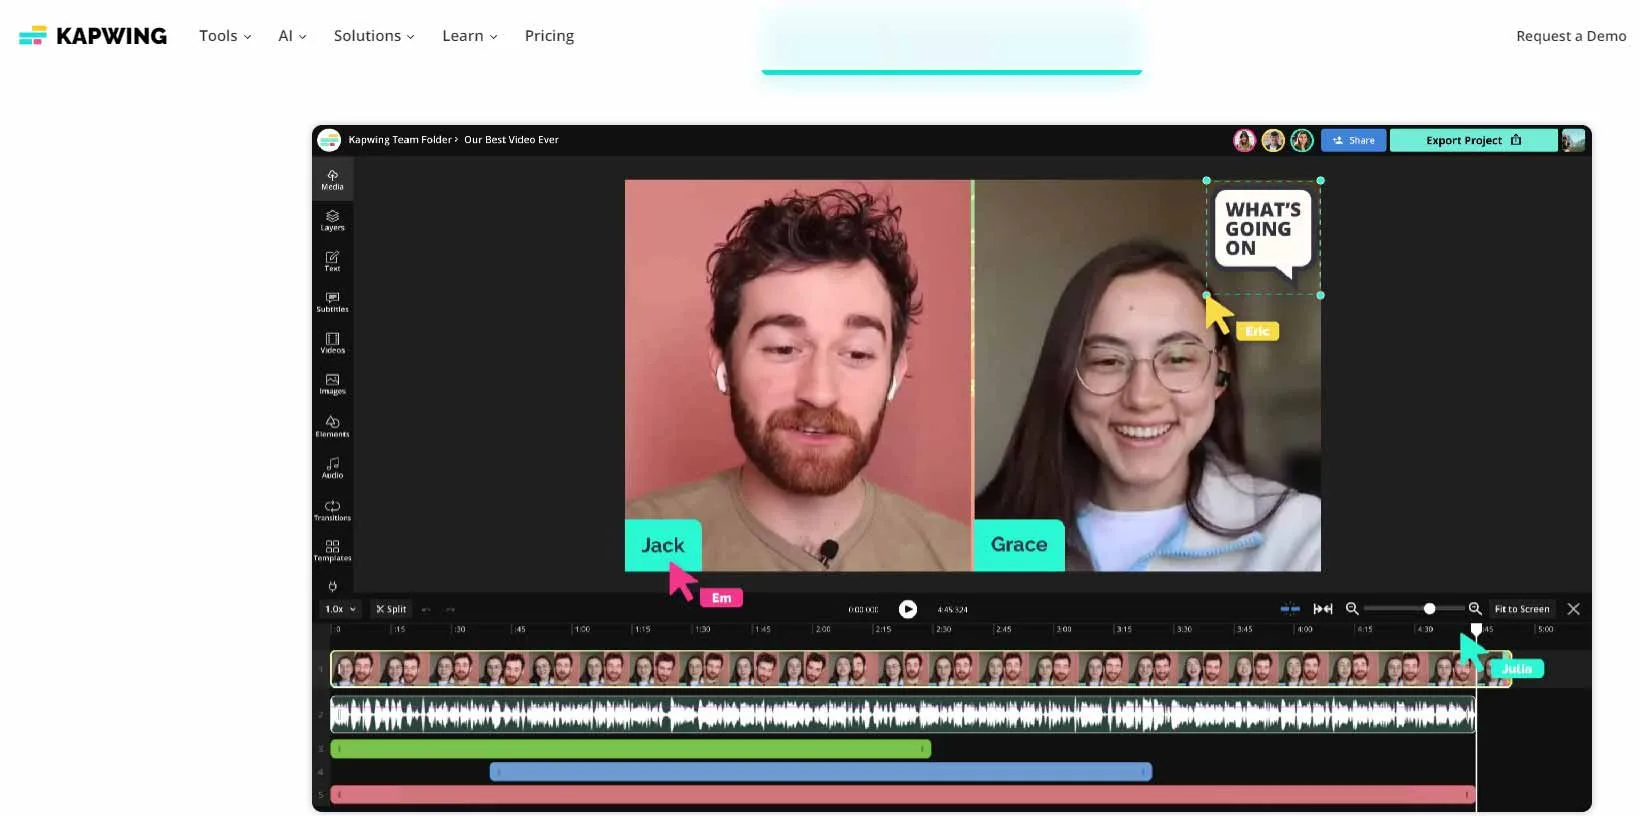Open the Text tool
This screenshot has height=816, width=1640.
(332, 261)
